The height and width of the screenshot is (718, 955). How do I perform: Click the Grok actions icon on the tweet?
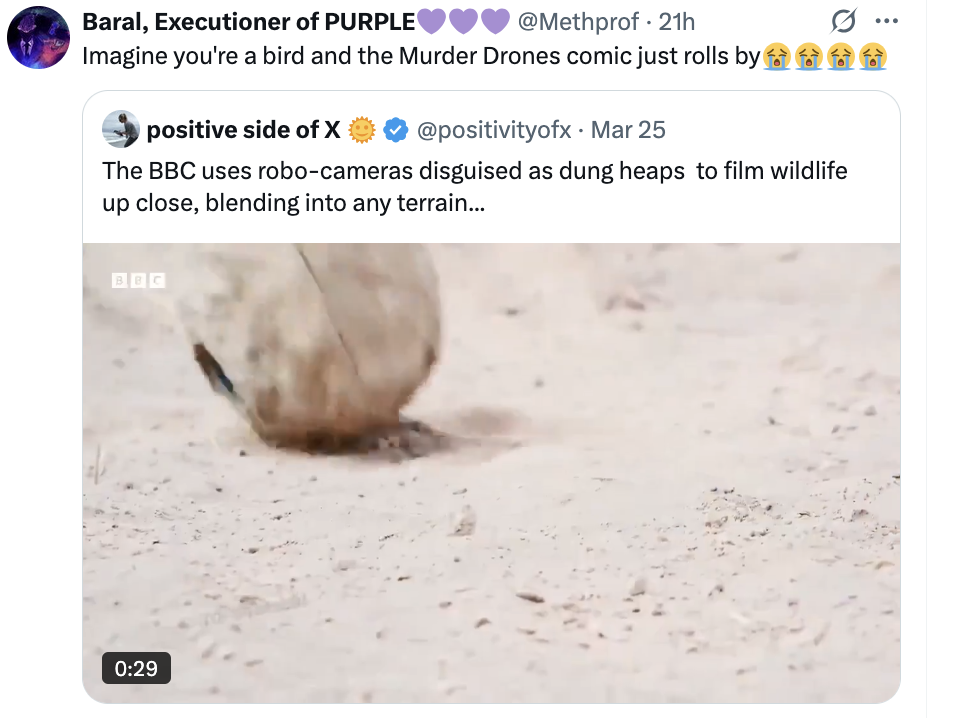click(845, 21)
